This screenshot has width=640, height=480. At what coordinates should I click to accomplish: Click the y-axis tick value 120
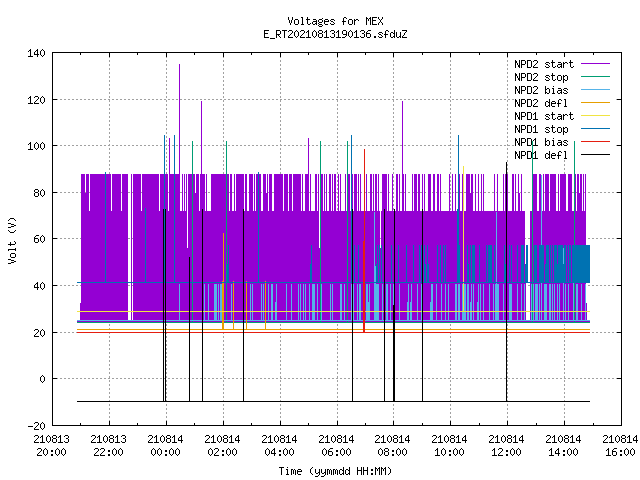(x=36, y=100)
